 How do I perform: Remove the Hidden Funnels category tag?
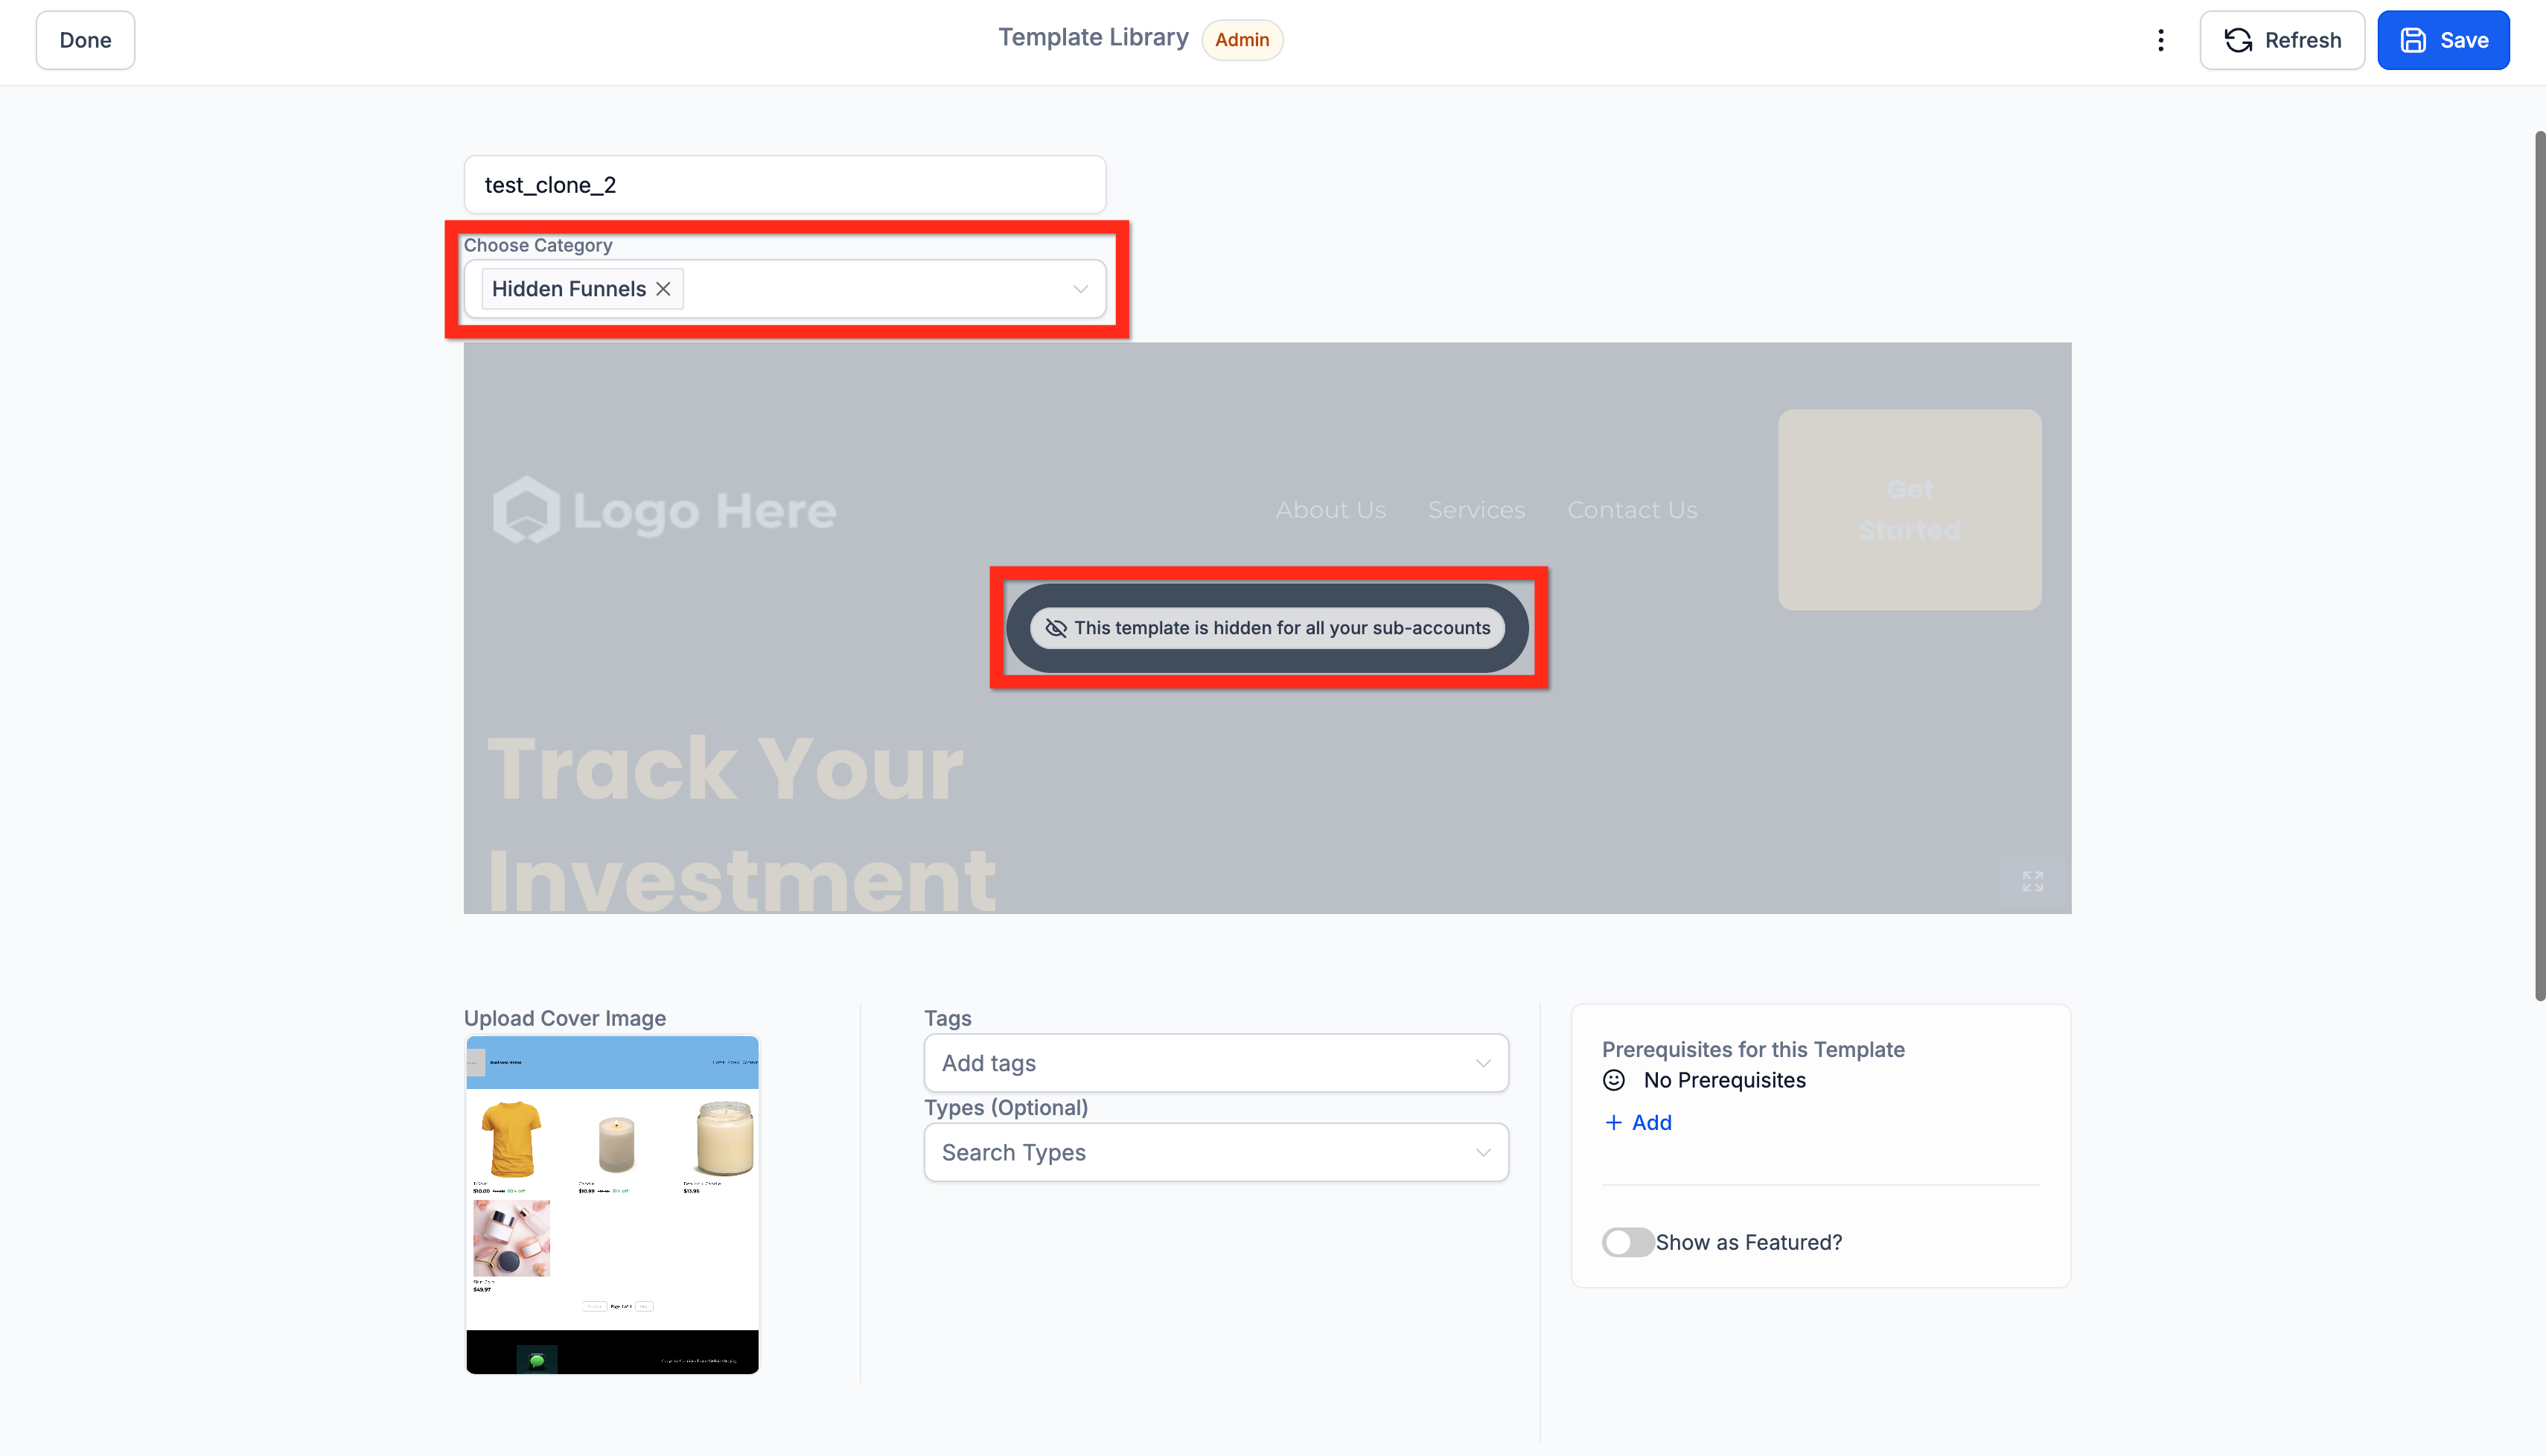pos(663,289)
